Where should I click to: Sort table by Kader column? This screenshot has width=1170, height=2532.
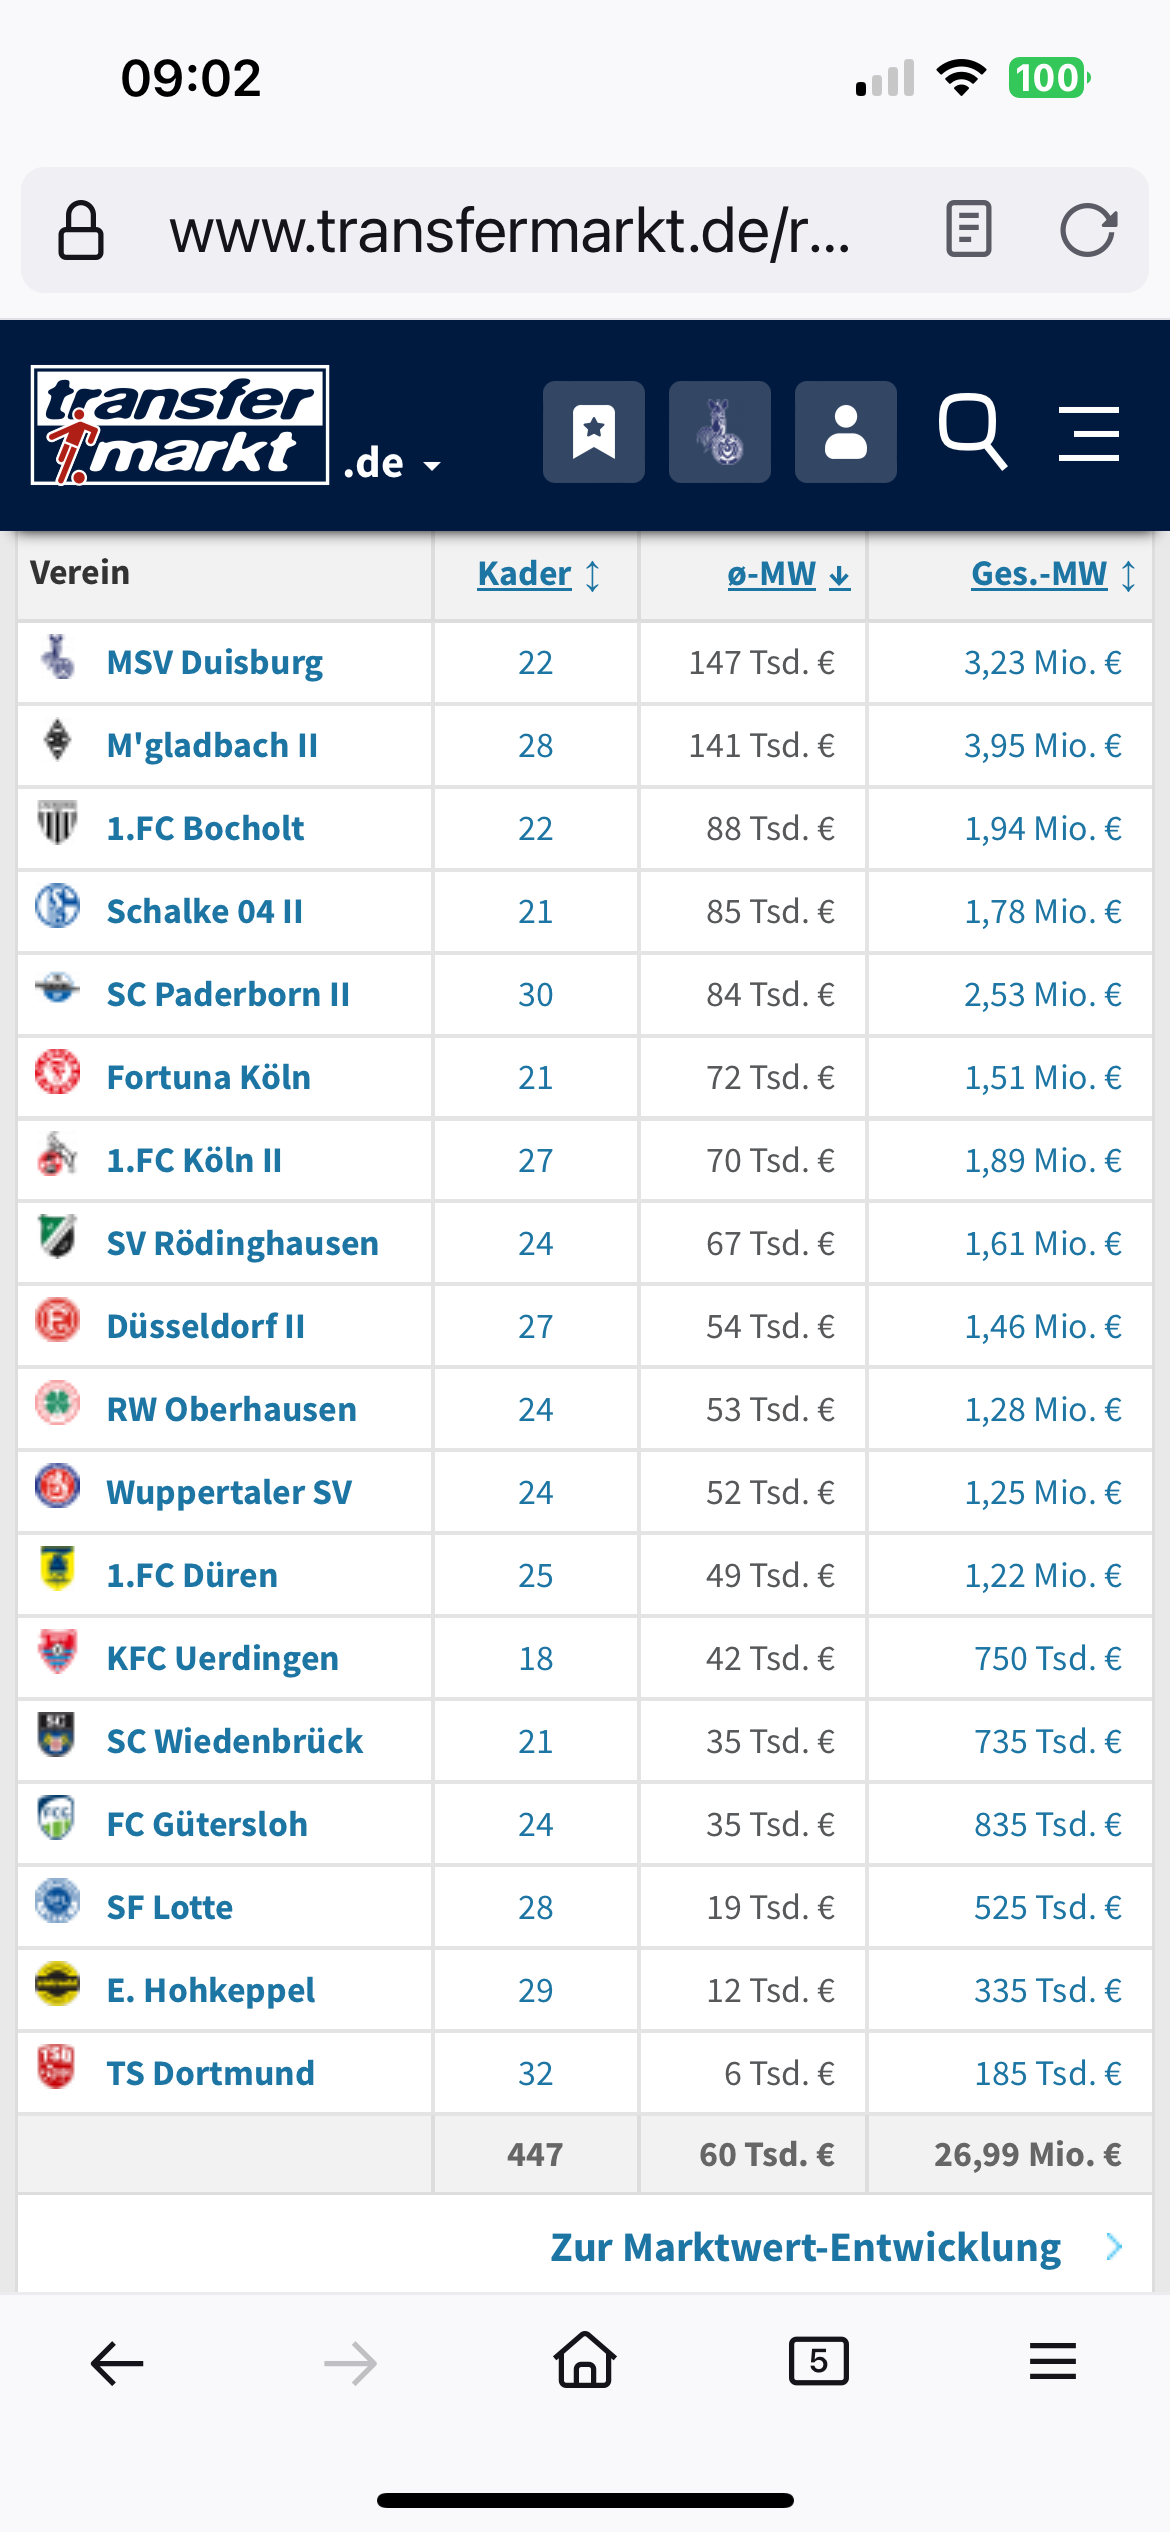538,574
